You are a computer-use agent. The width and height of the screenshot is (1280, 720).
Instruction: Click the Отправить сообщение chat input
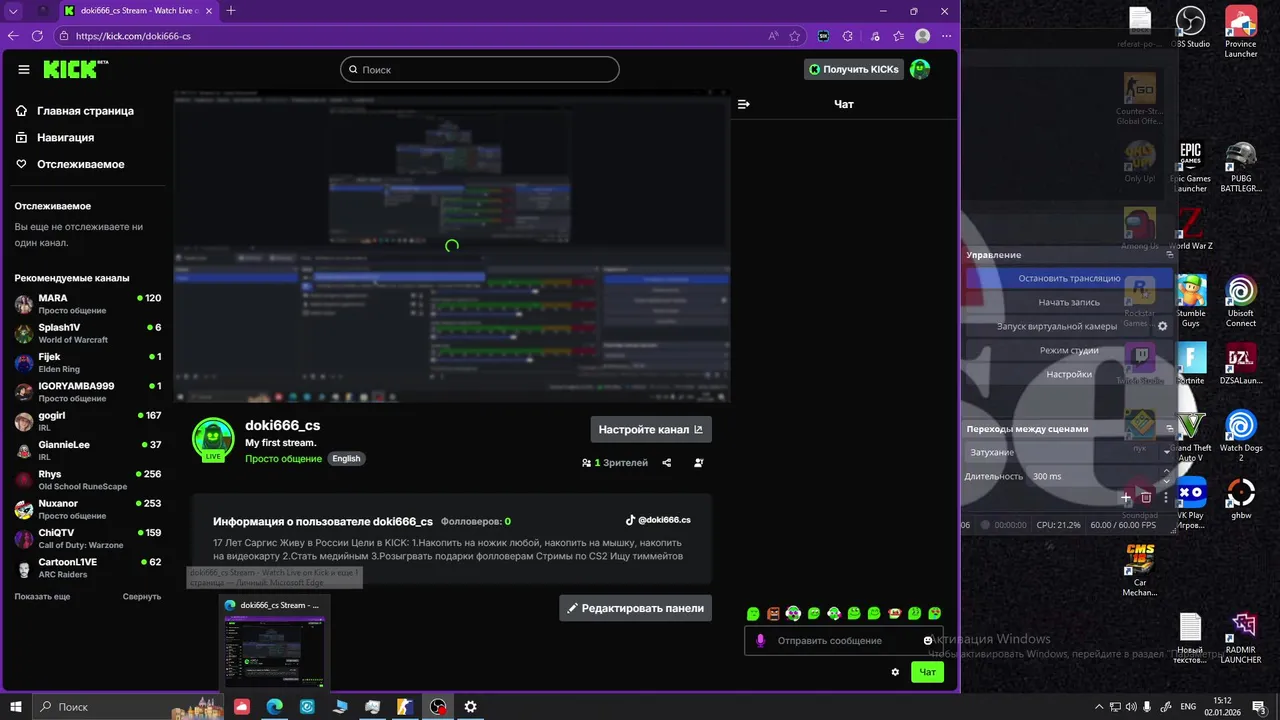click(844, 640)
